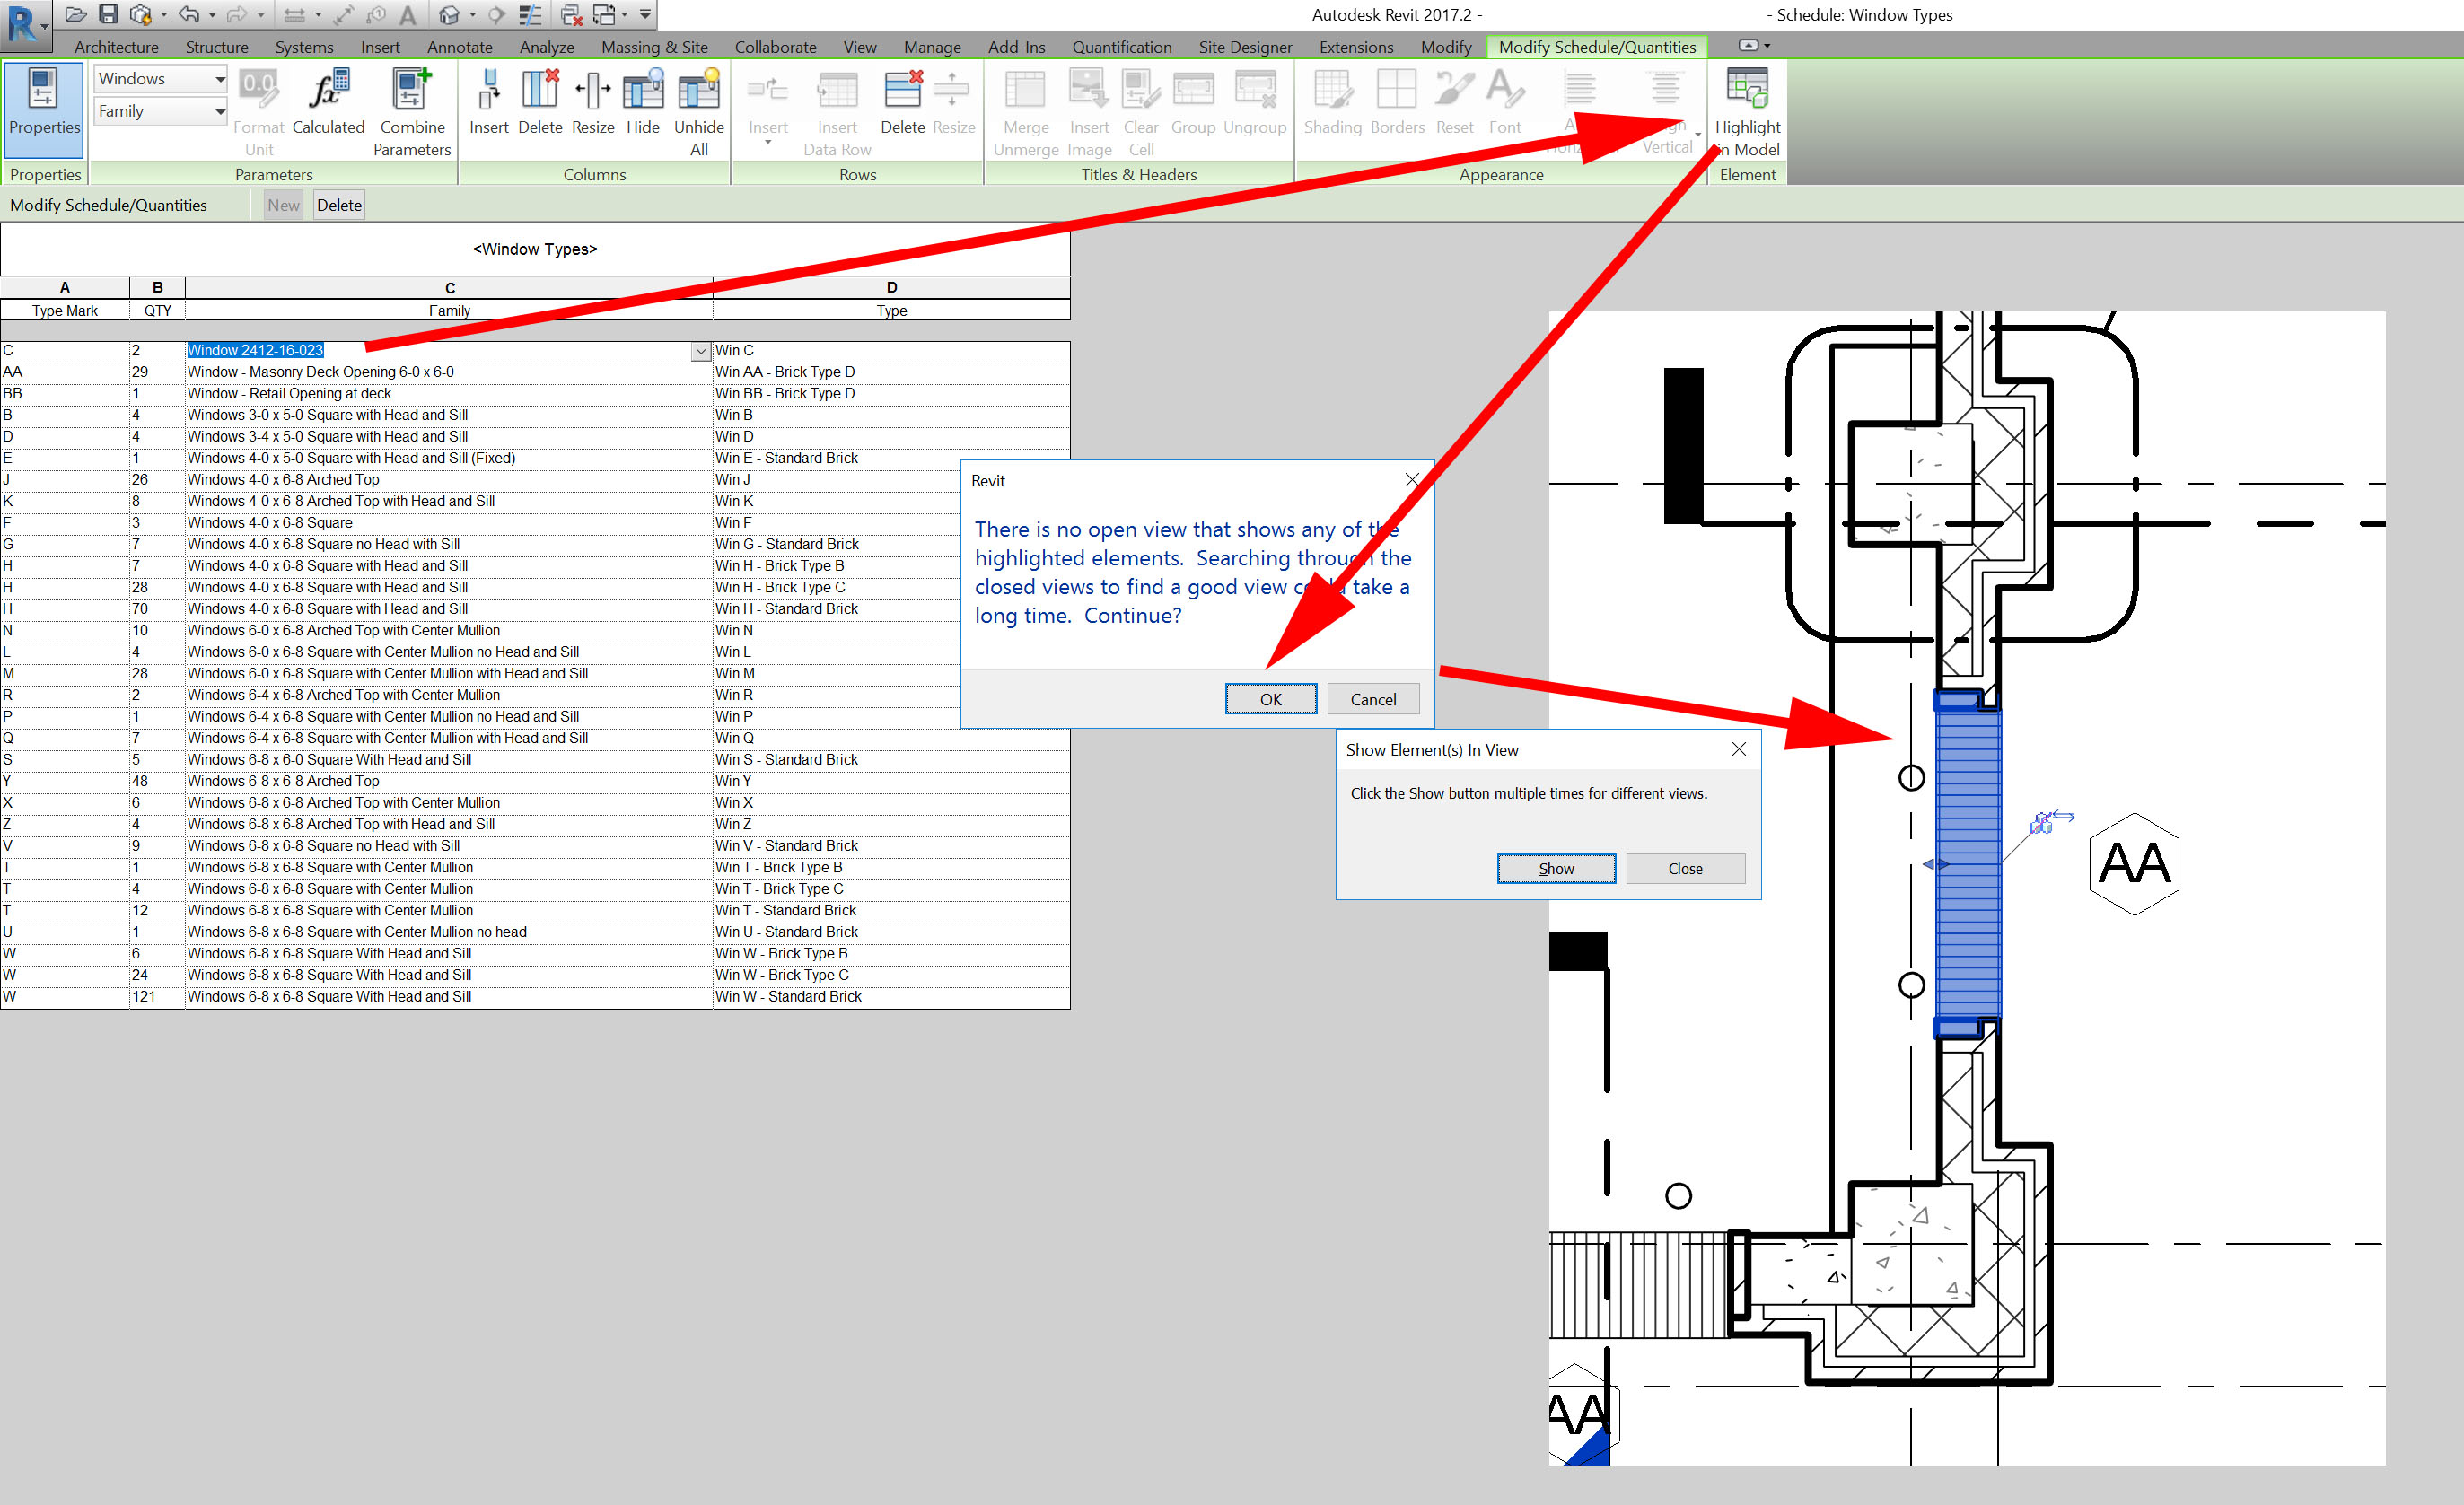Click Save icon in quick access toolbar

[108, 14]
